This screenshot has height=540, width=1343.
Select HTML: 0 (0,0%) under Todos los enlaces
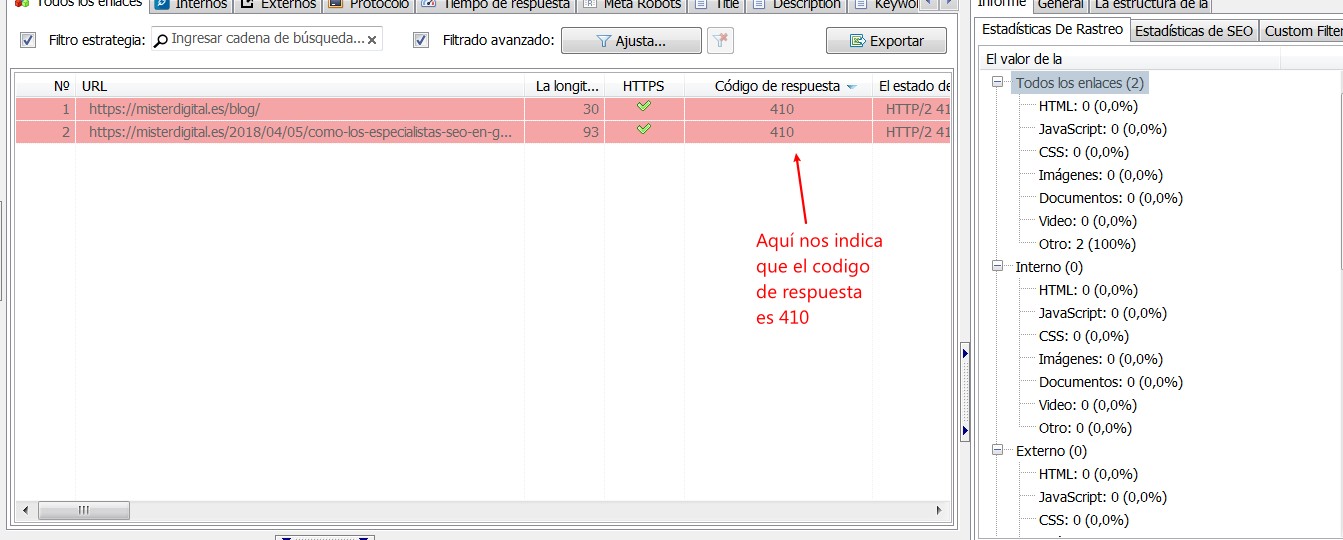pos(1088,106)
